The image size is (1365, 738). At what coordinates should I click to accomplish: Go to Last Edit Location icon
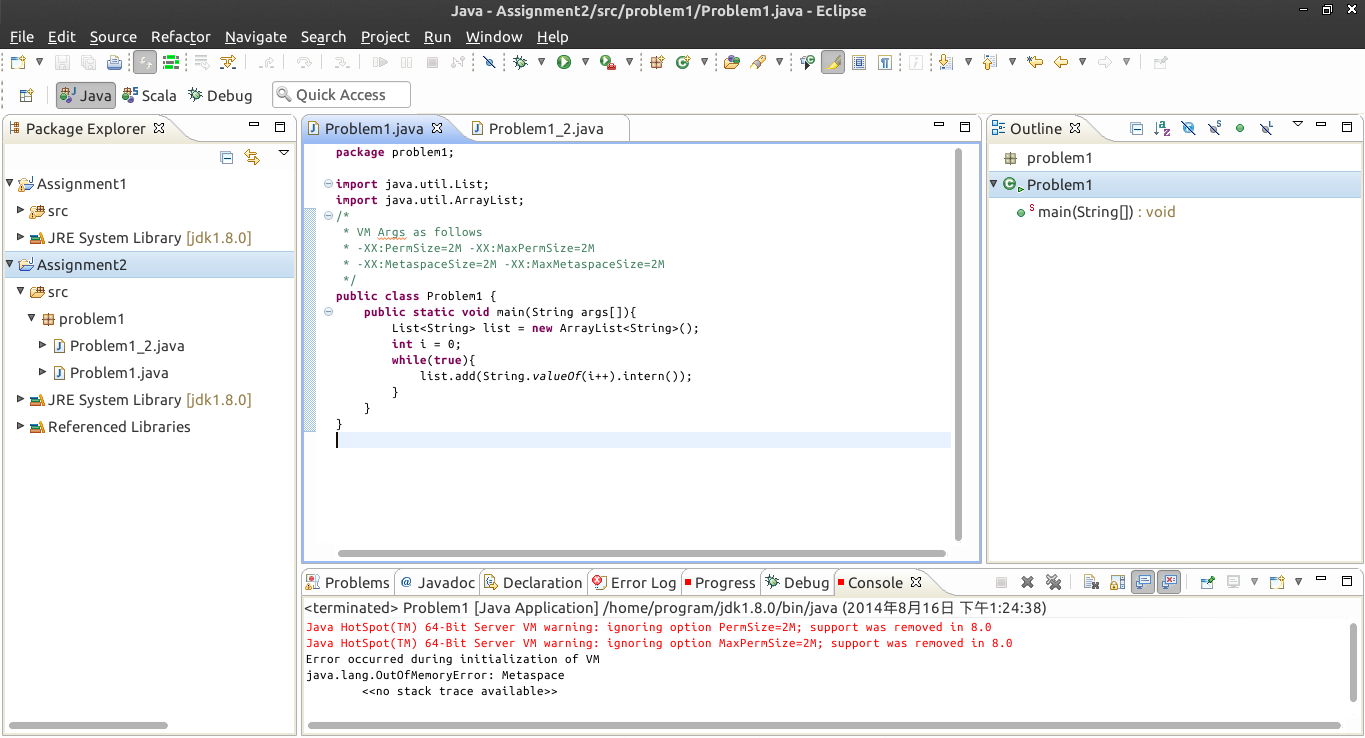click(x=1035, y=62)
